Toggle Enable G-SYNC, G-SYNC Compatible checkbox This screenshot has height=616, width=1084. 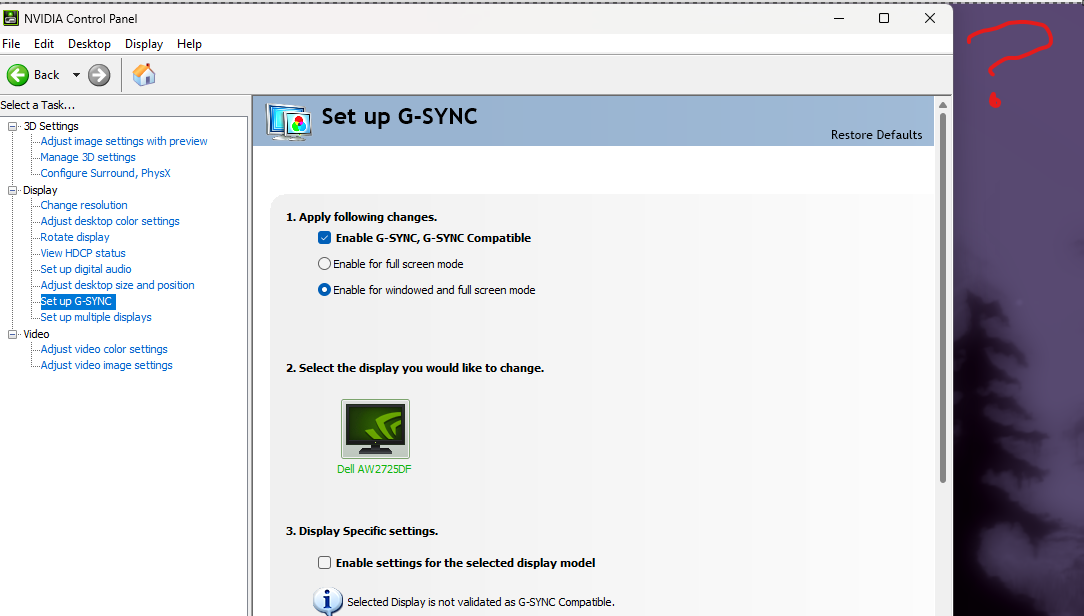[x=324, y=238]
